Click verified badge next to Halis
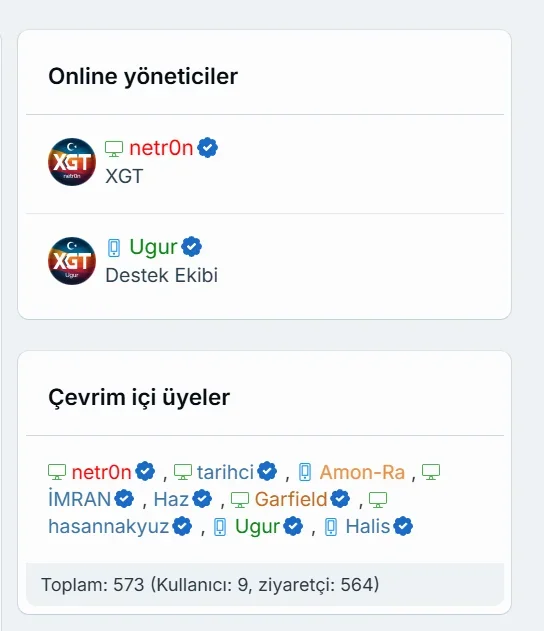The height and width of the screenshot is (631, 544). (403, 526)
